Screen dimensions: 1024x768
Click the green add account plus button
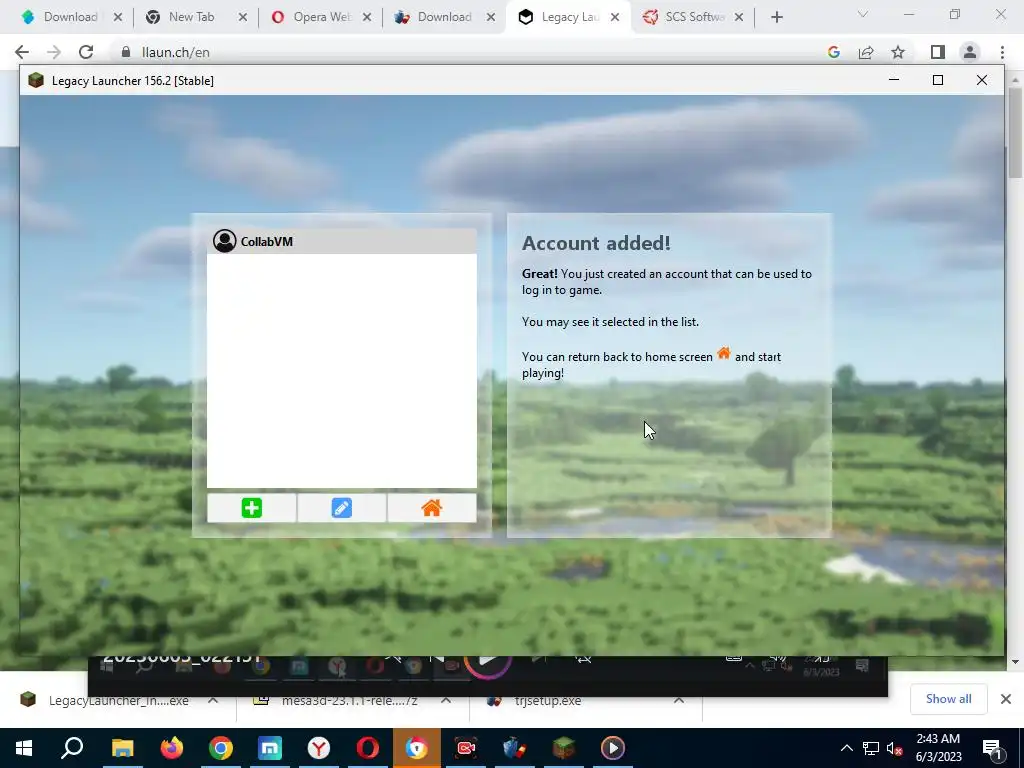(x=251, y=508)
